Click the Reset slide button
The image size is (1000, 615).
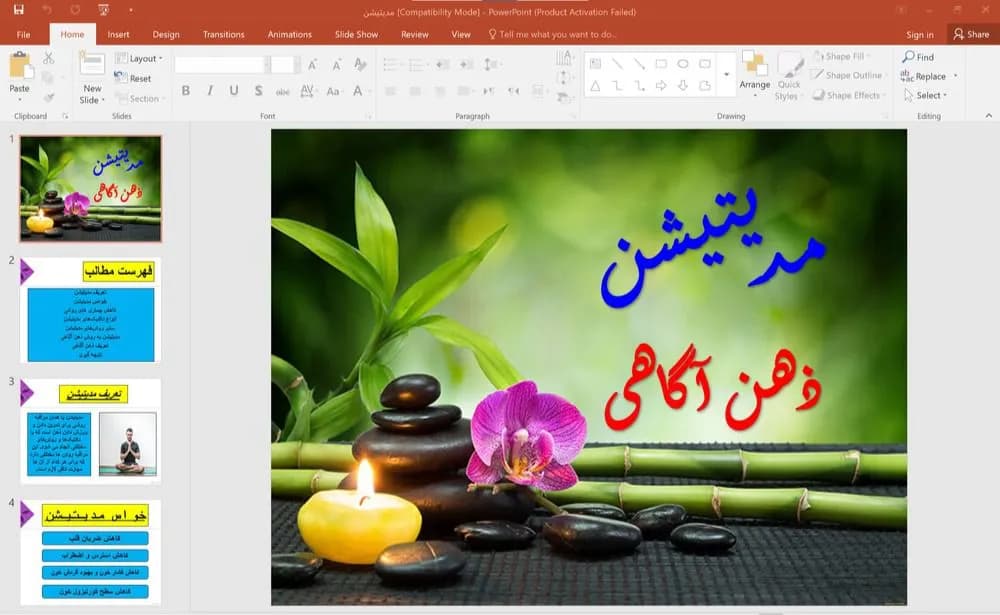pos(133,78)
